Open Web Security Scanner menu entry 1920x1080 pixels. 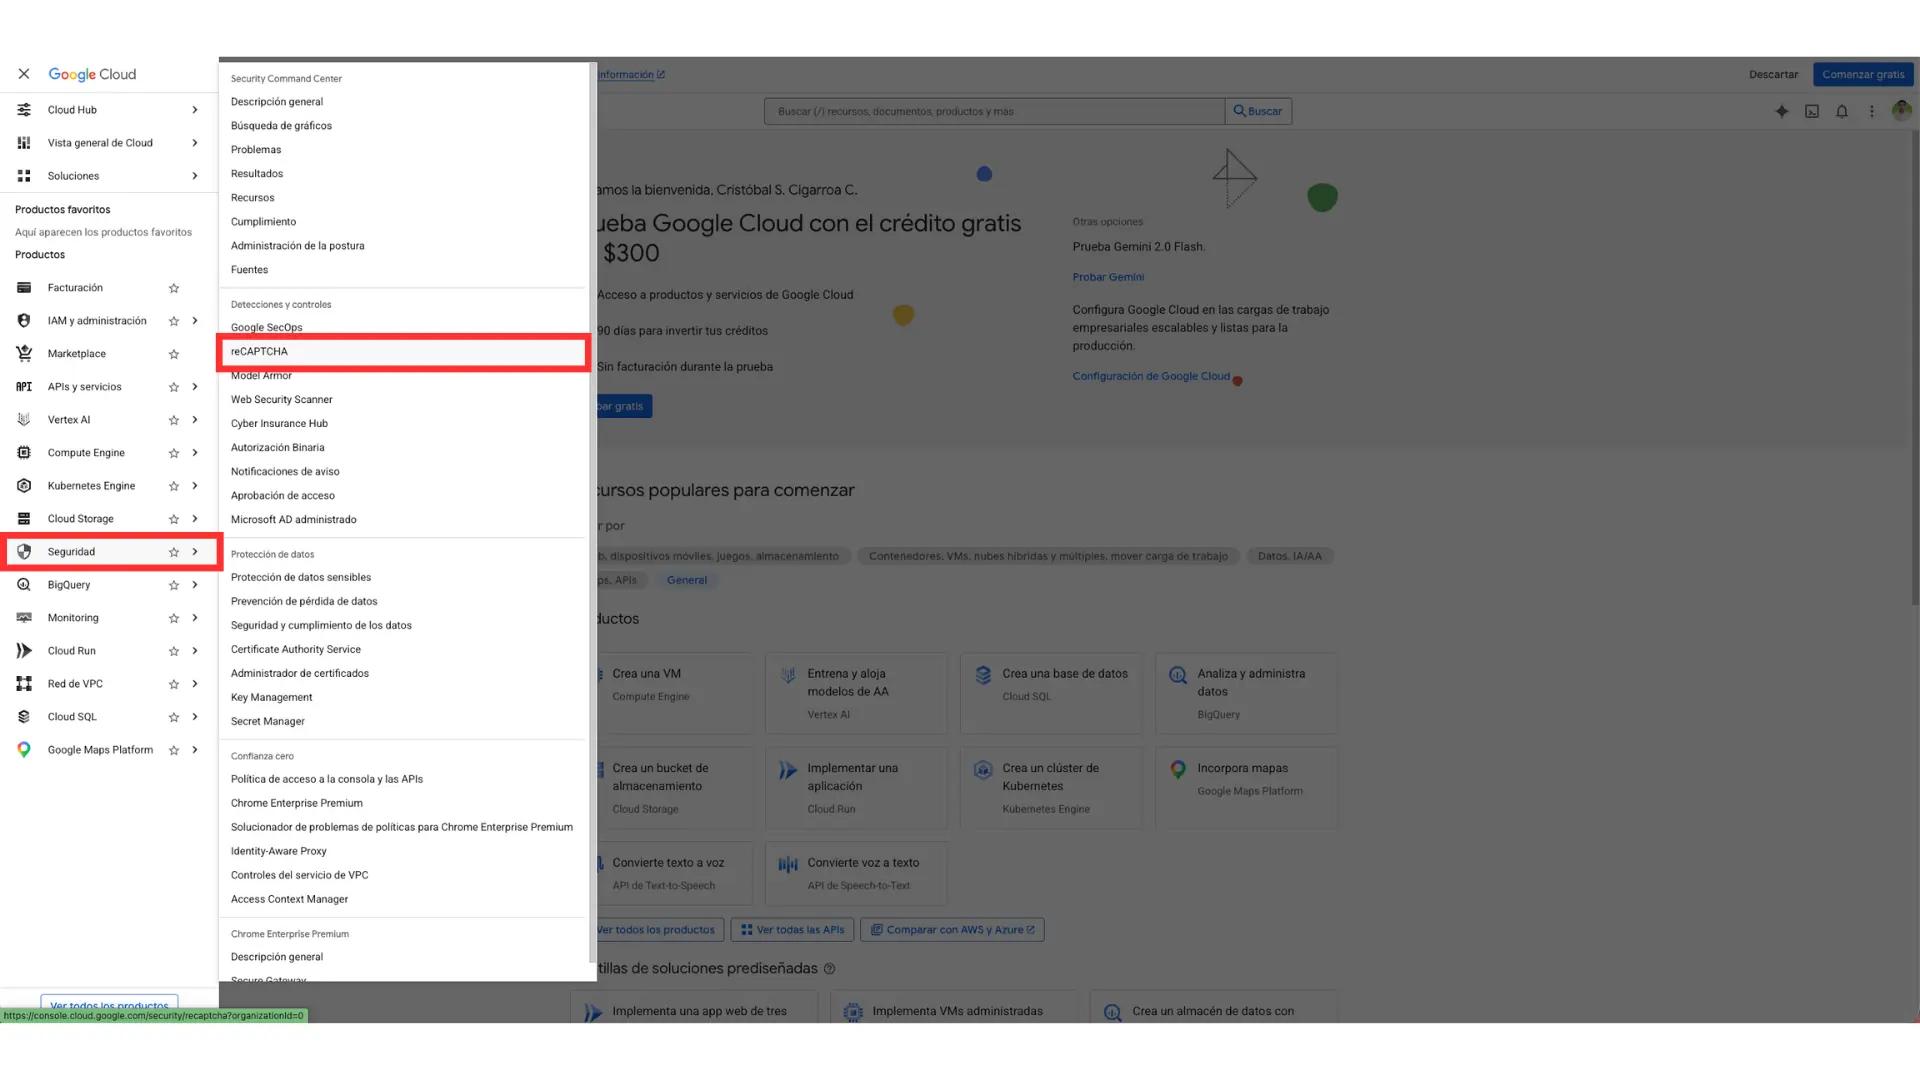[282, 400]
